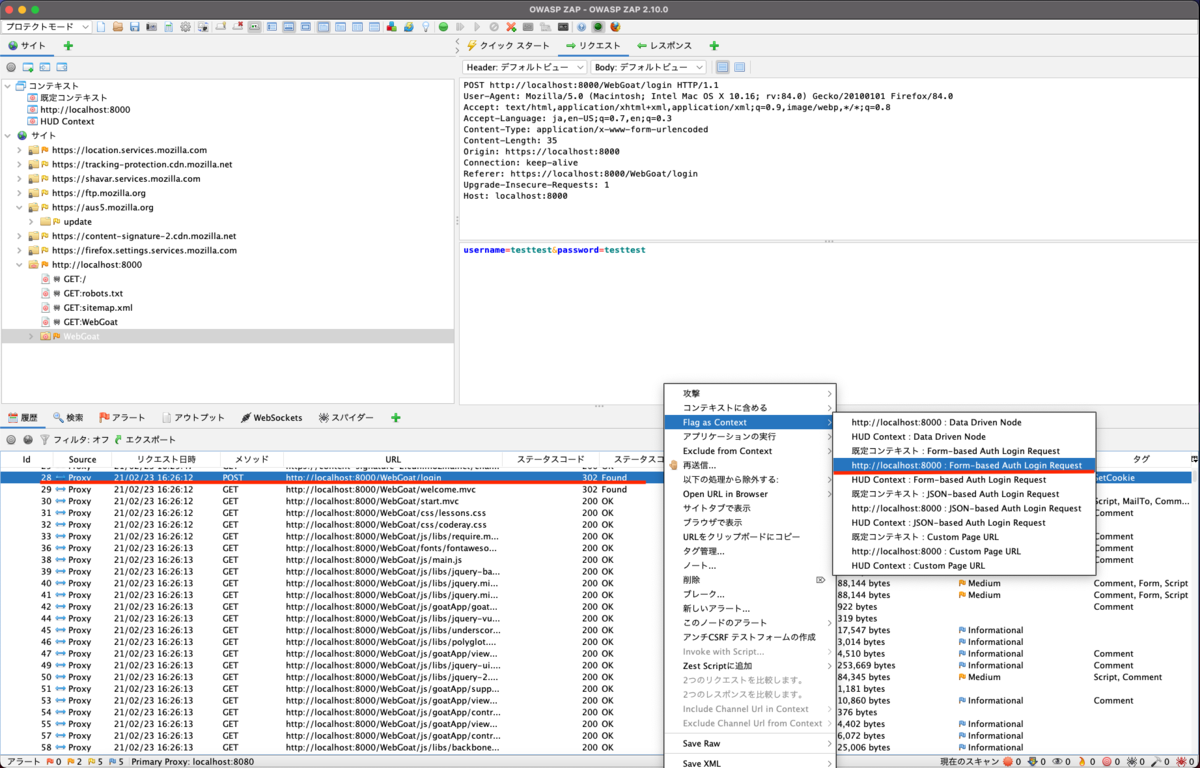This screenshot has width=1200, height=768.
Task: Click the blue help question mark icon
Action: click(581, 27)
